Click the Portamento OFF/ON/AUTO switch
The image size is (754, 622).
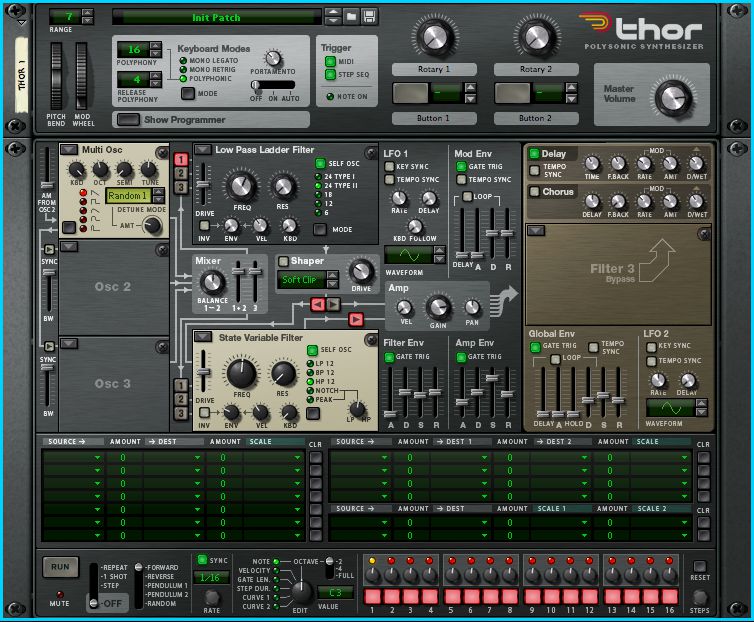(273, 85)
